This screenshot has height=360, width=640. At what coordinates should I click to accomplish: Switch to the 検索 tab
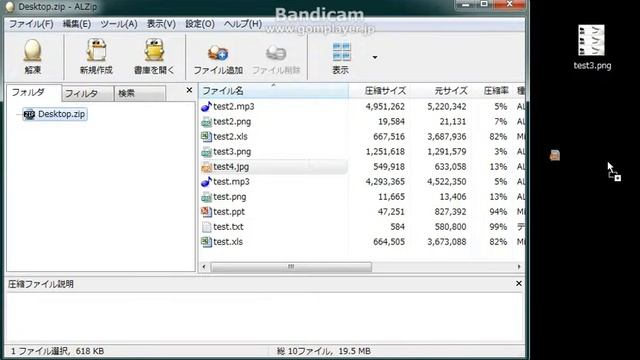pos(140,93)
